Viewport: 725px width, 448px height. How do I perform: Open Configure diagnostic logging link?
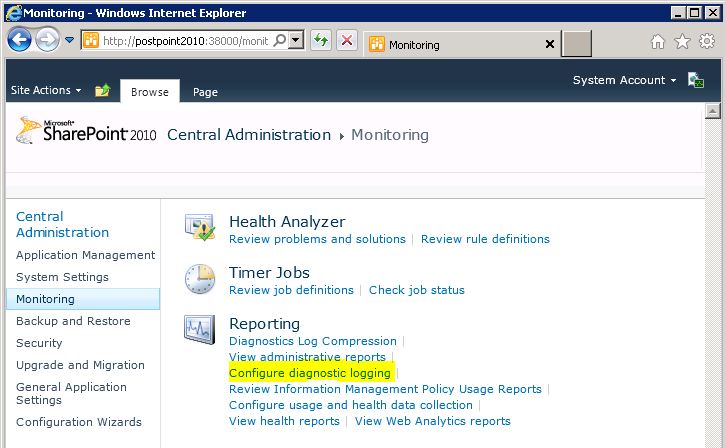[310, 373]
